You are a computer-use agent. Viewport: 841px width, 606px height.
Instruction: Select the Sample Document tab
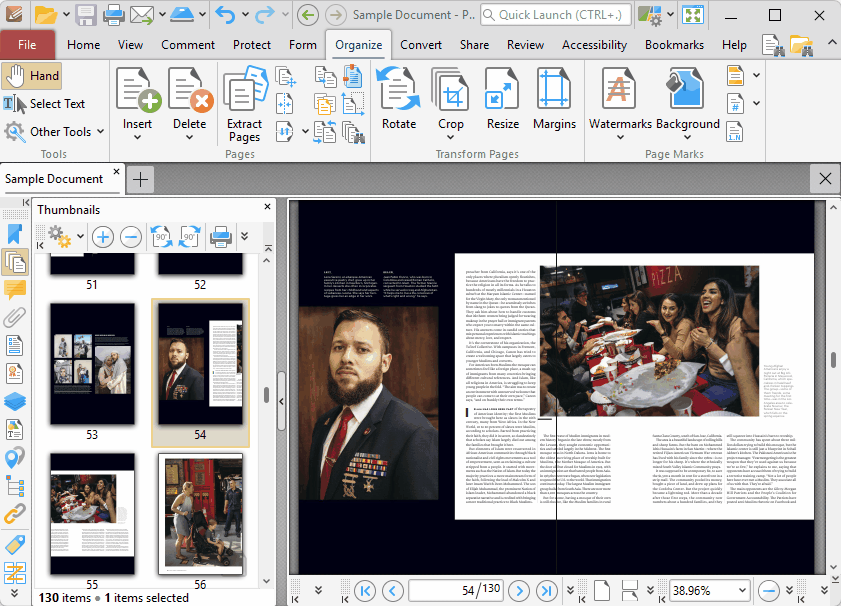pos(54,179)
